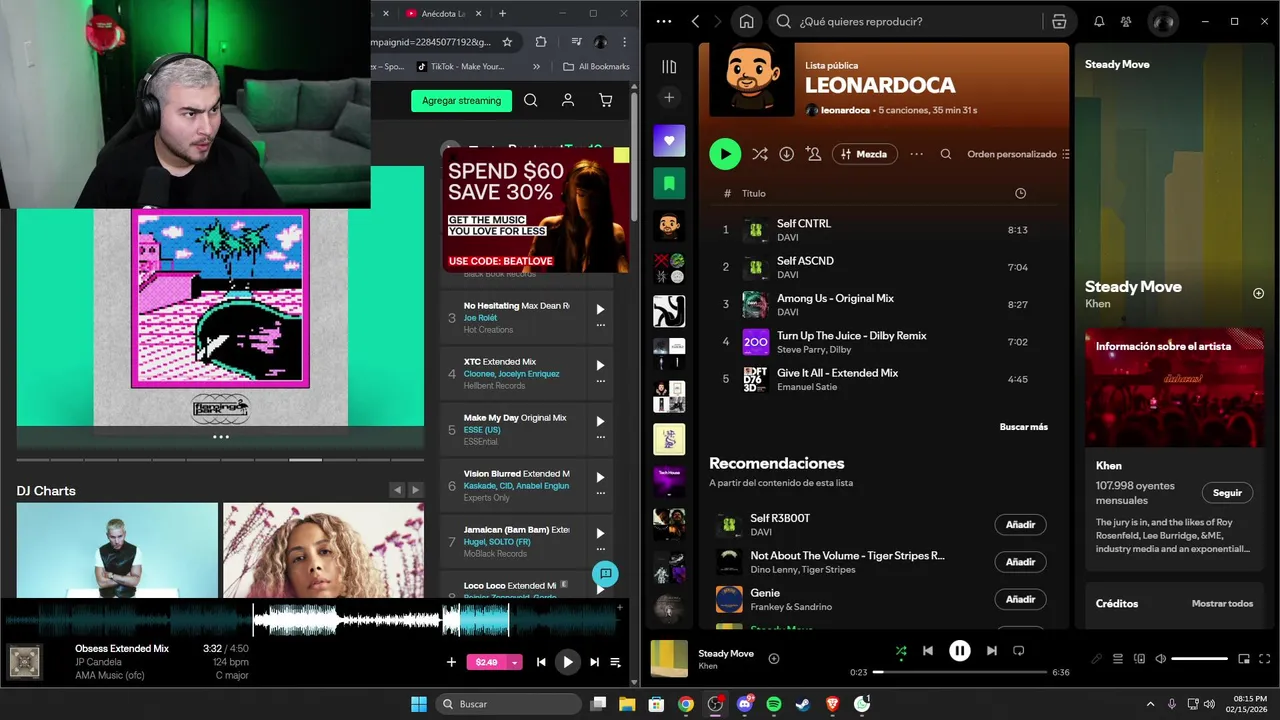The height and width of the screenshot is (720, 1280).
Task: Click Agregar streaming button on Beatport
Action: [461, 100]
